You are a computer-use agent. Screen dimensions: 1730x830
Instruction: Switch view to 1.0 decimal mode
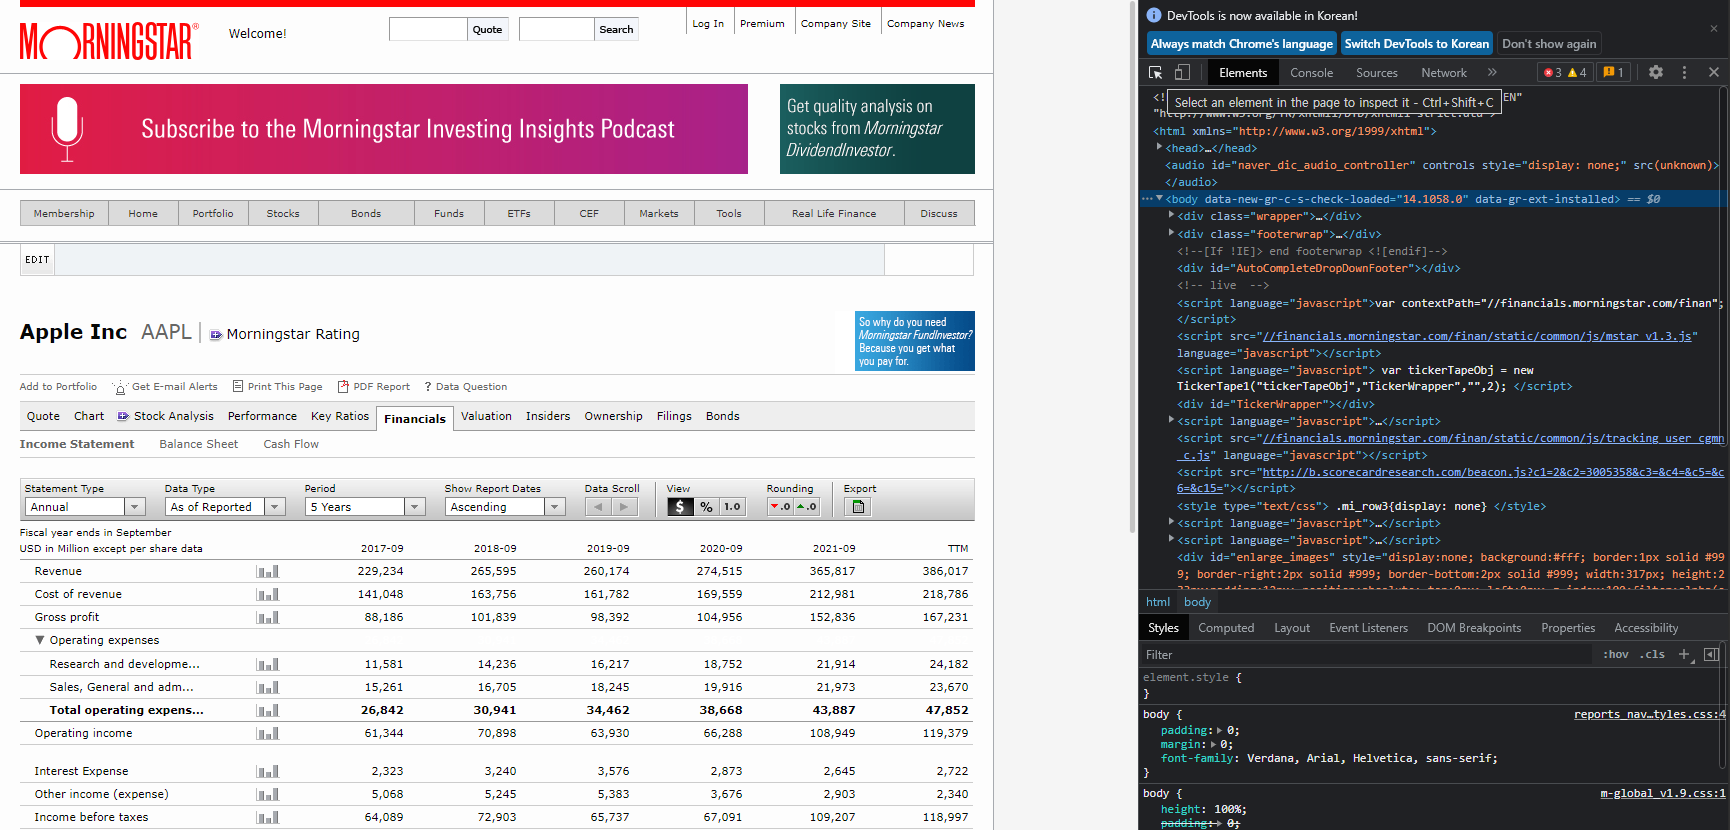[x=732, y=507]
